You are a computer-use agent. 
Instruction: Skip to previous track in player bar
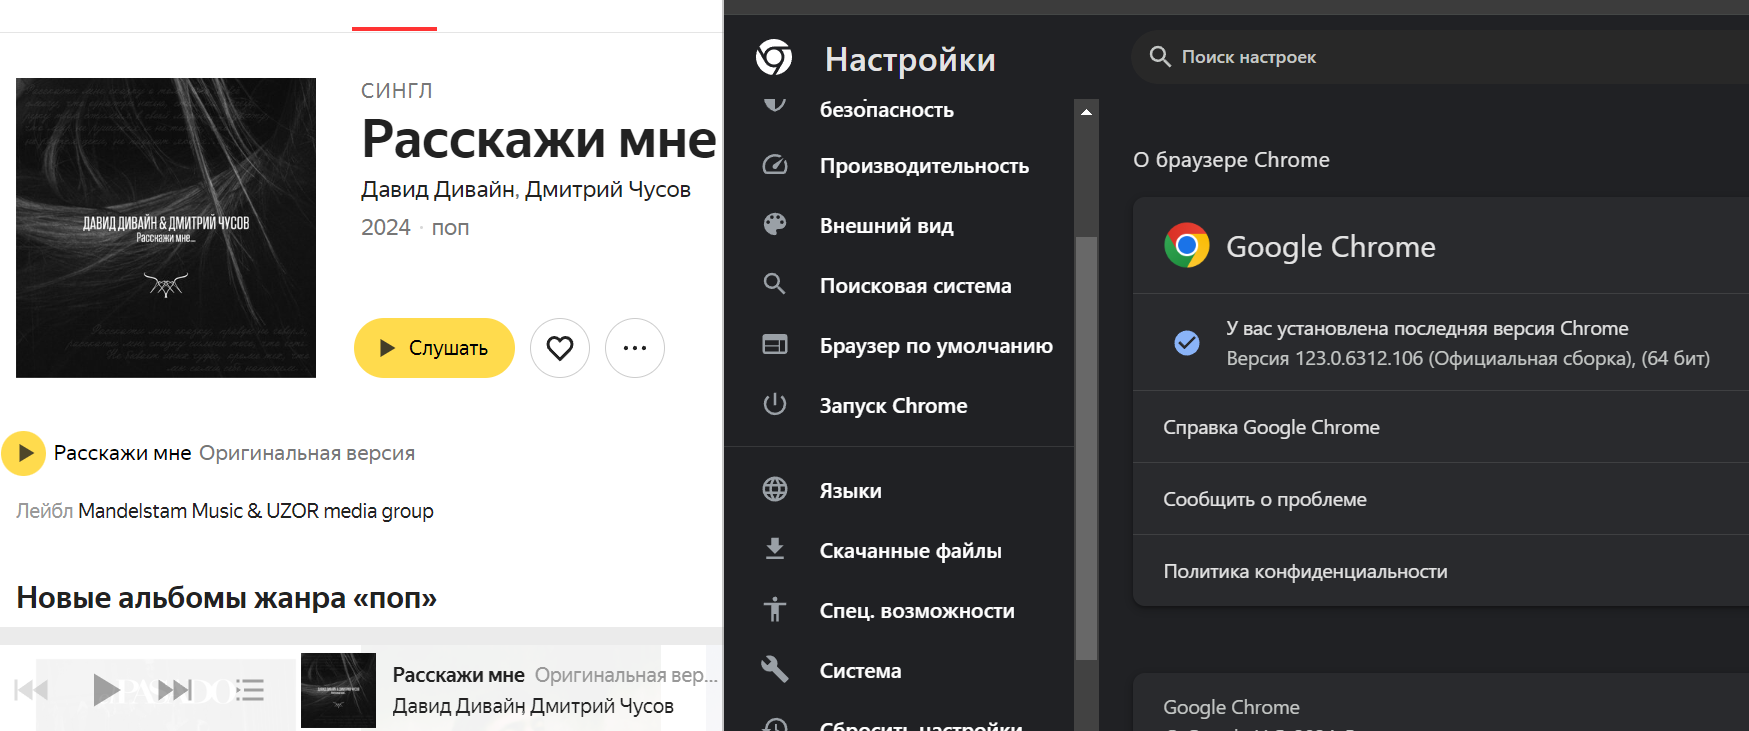point(31,689)
